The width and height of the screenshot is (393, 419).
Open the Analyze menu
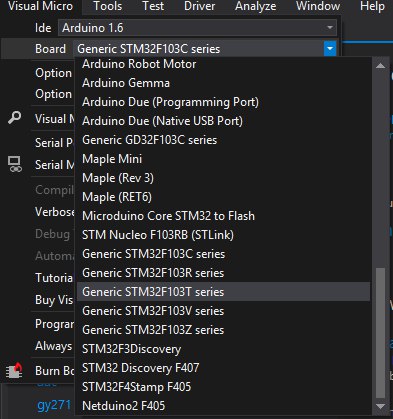point(255,6)
